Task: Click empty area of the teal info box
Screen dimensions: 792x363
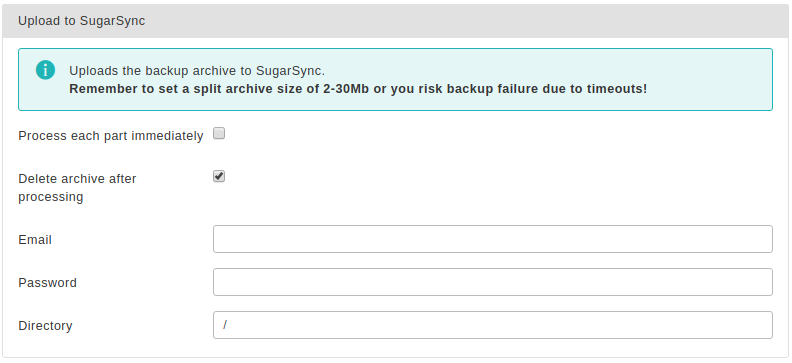Action: pyautogui.click(x=707, y=71)
